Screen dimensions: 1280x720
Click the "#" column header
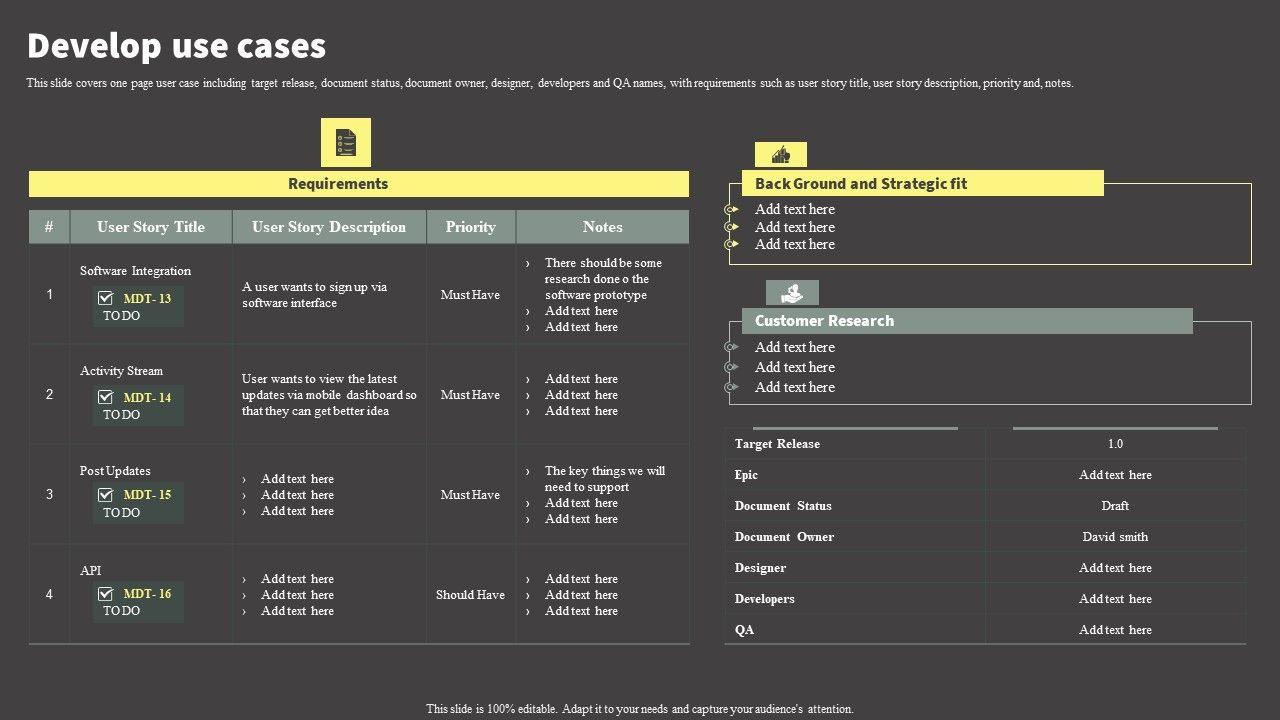click(49, 227)
